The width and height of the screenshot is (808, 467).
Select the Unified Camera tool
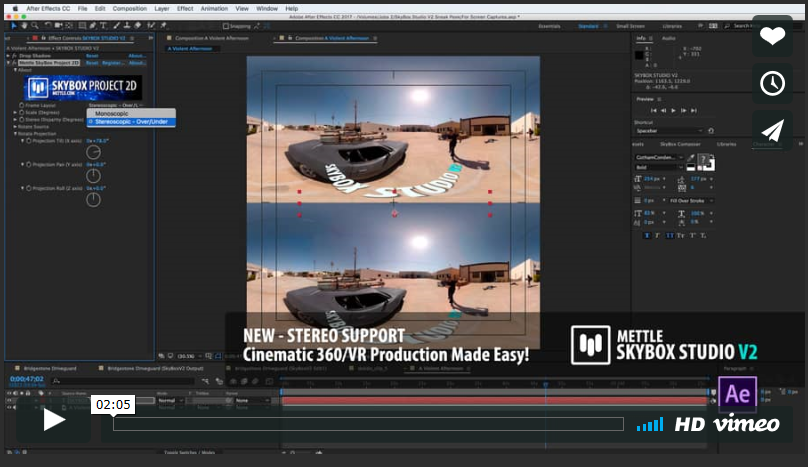(58, 25)
